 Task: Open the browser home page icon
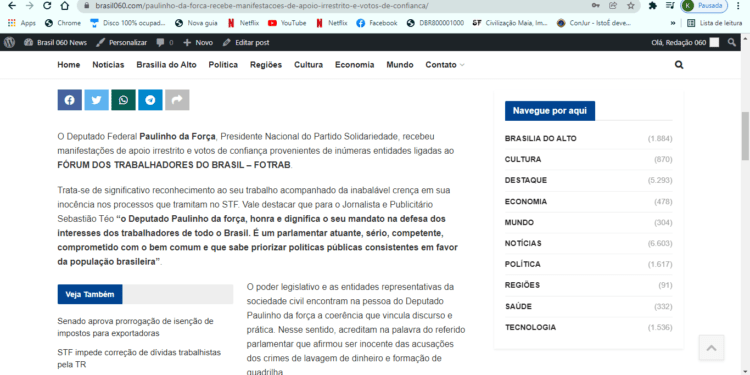click(65, 6)
